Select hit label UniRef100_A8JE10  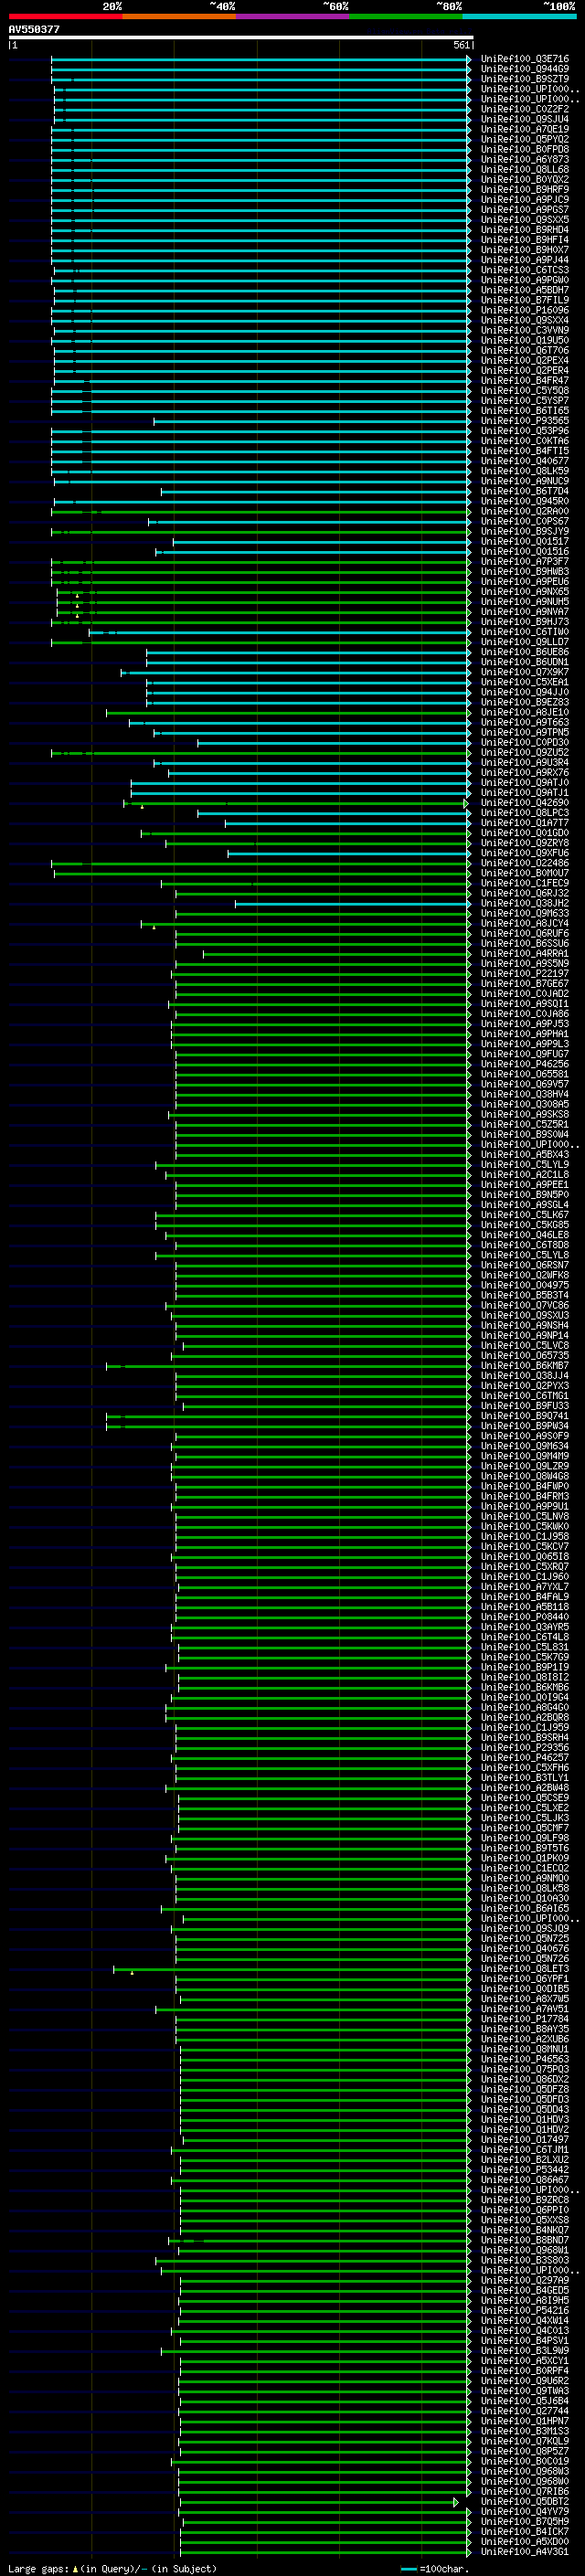[525, 712]
